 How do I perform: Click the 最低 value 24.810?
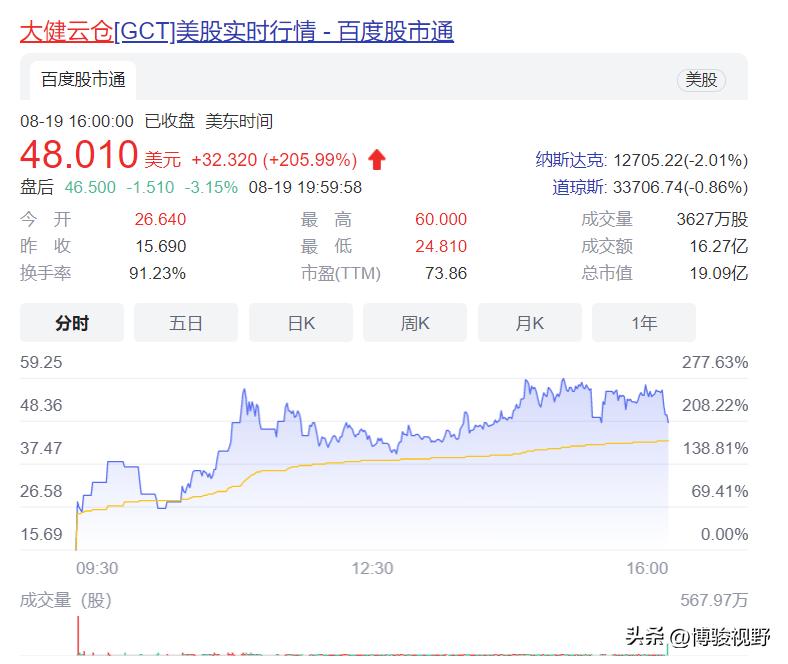441,246
